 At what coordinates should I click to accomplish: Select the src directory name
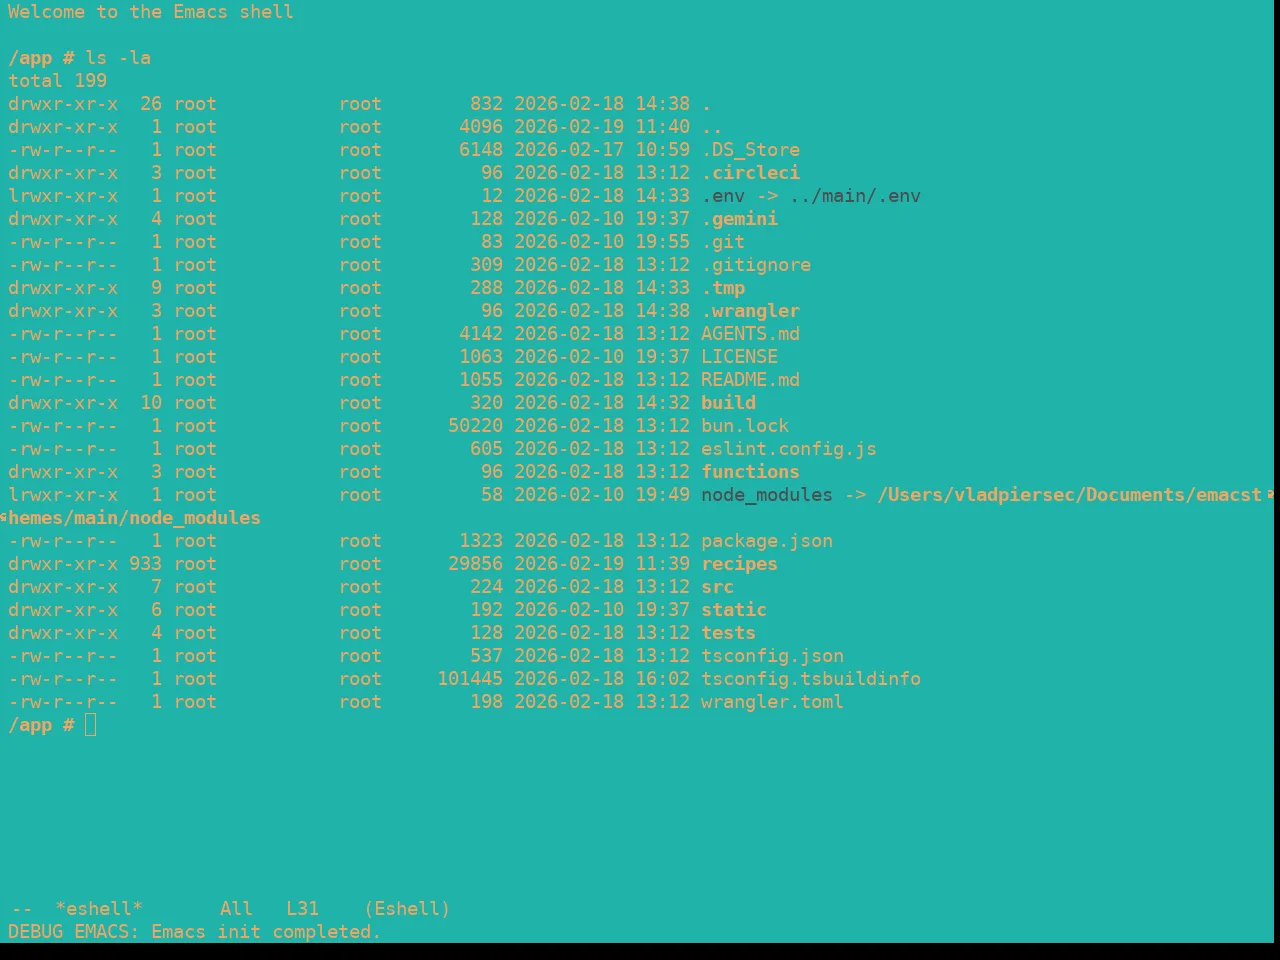tap(717, 587)
